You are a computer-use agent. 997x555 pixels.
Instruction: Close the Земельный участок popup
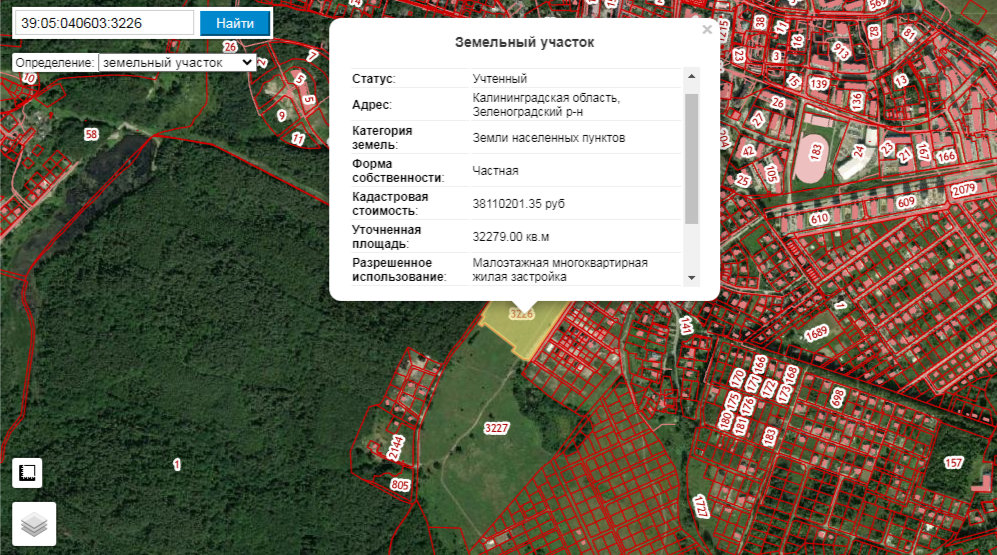tap(707, 31)
